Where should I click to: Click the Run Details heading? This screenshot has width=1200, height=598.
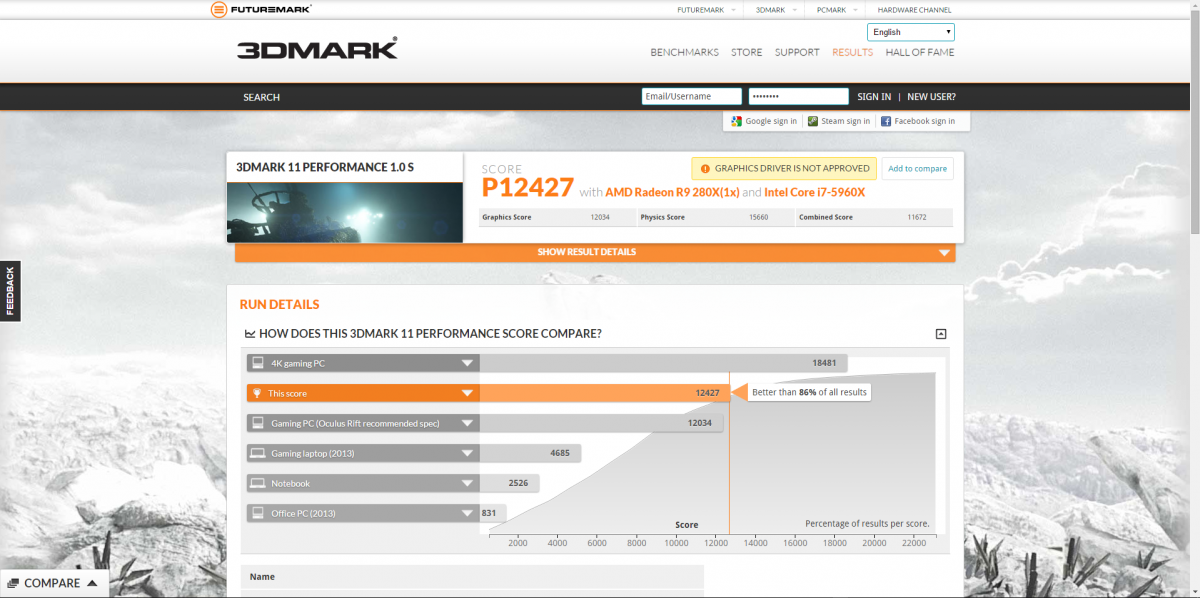pyautogui.click(x=279, y=304)
